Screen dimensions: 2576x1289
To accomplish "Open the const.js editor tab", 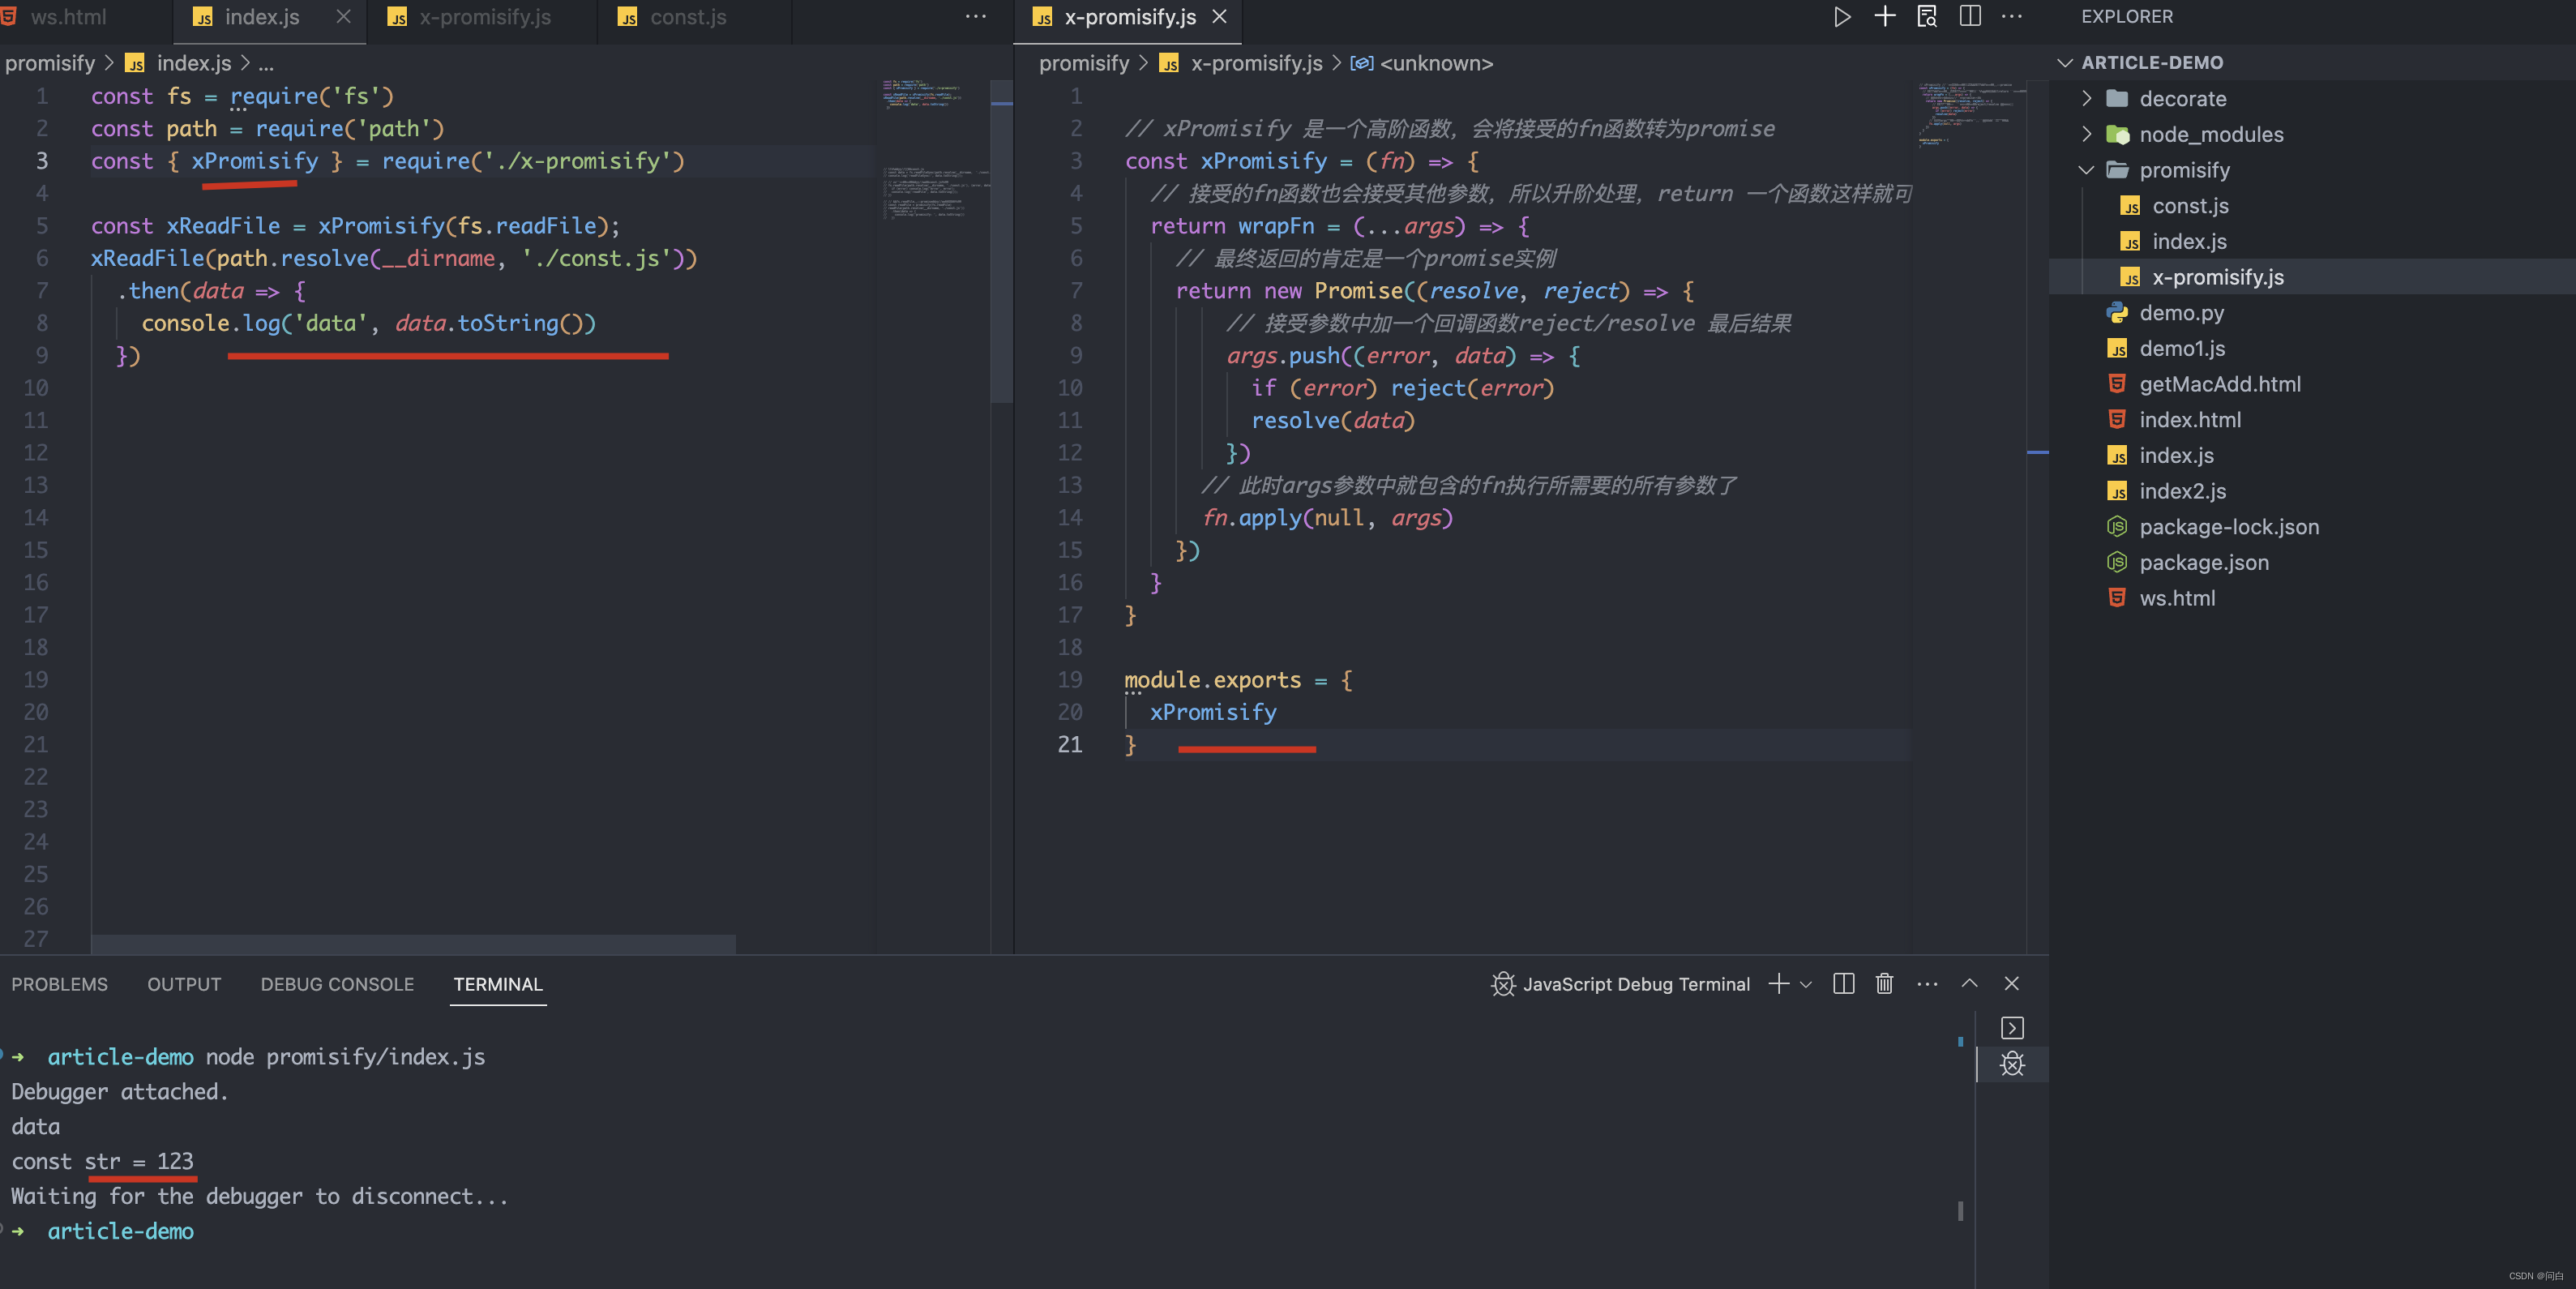I will 687,17.
